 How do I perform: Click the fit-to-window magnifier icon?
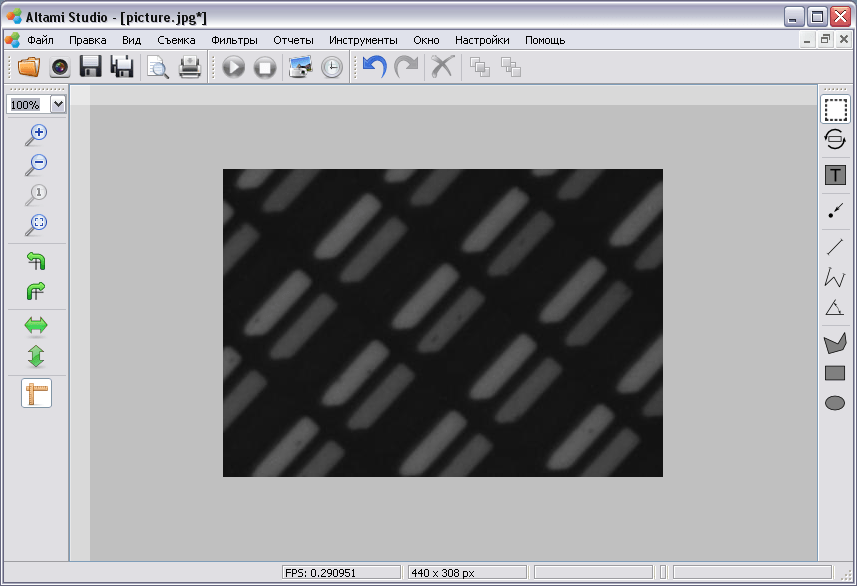coord(36,224)
